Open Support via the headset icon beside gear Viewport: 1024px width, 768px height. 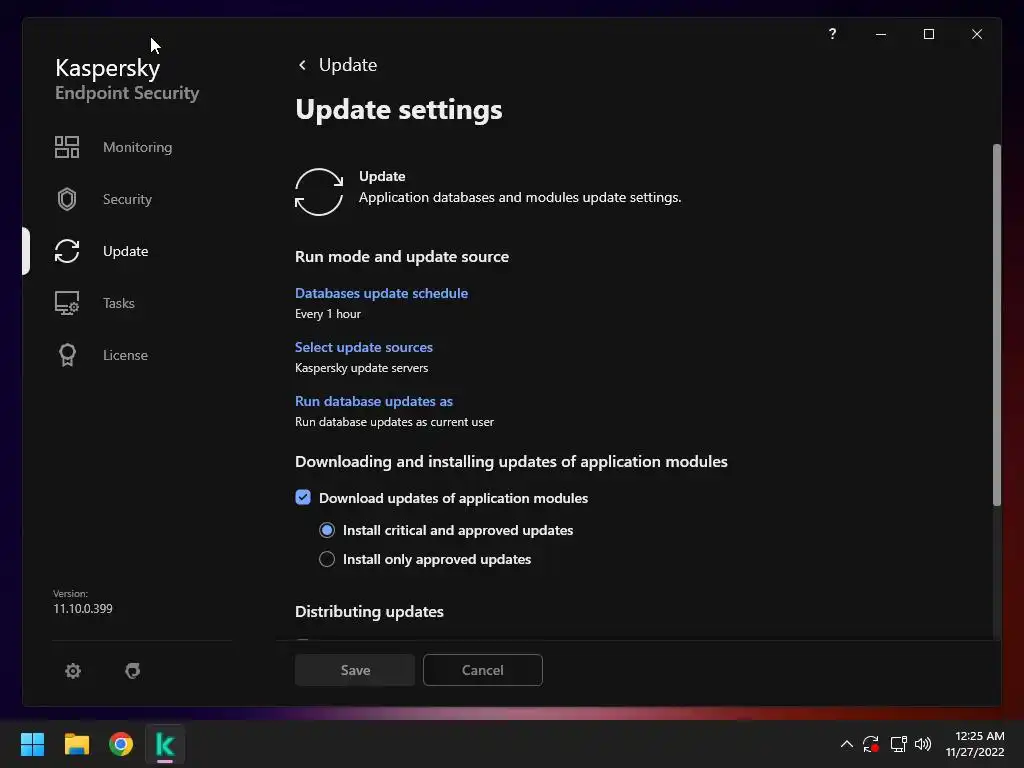click(x=133, y=671)
